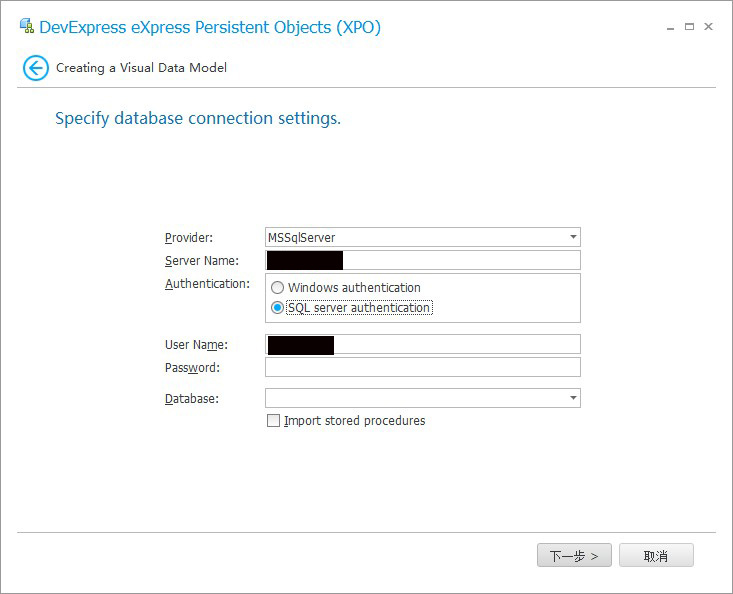Maximize the XPO wizard window
The height and width of the screenshot is (594, 733).
[x=689, y=27]
